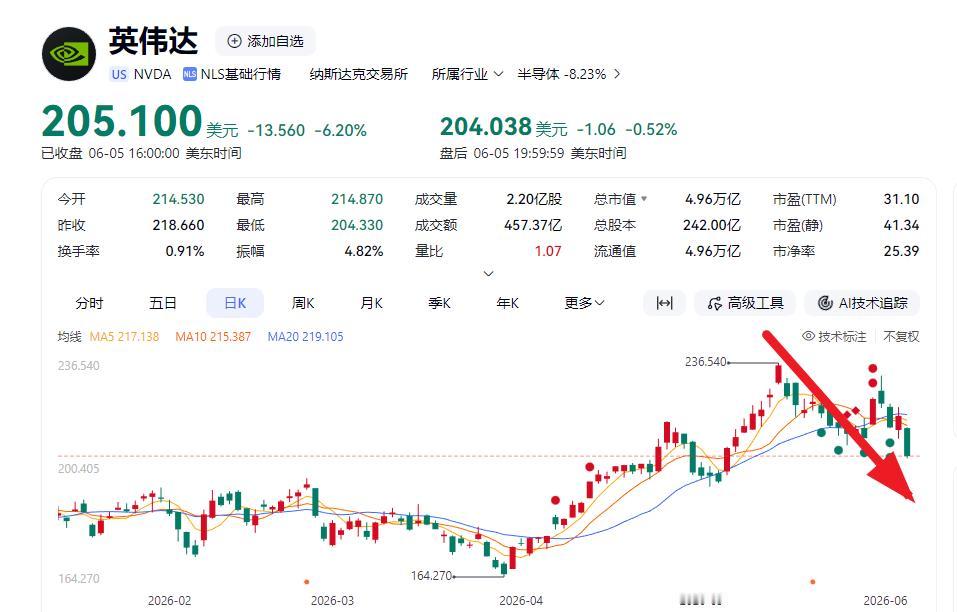
Task: Click the 最低 value 204.330
Action: coord(357,226)
